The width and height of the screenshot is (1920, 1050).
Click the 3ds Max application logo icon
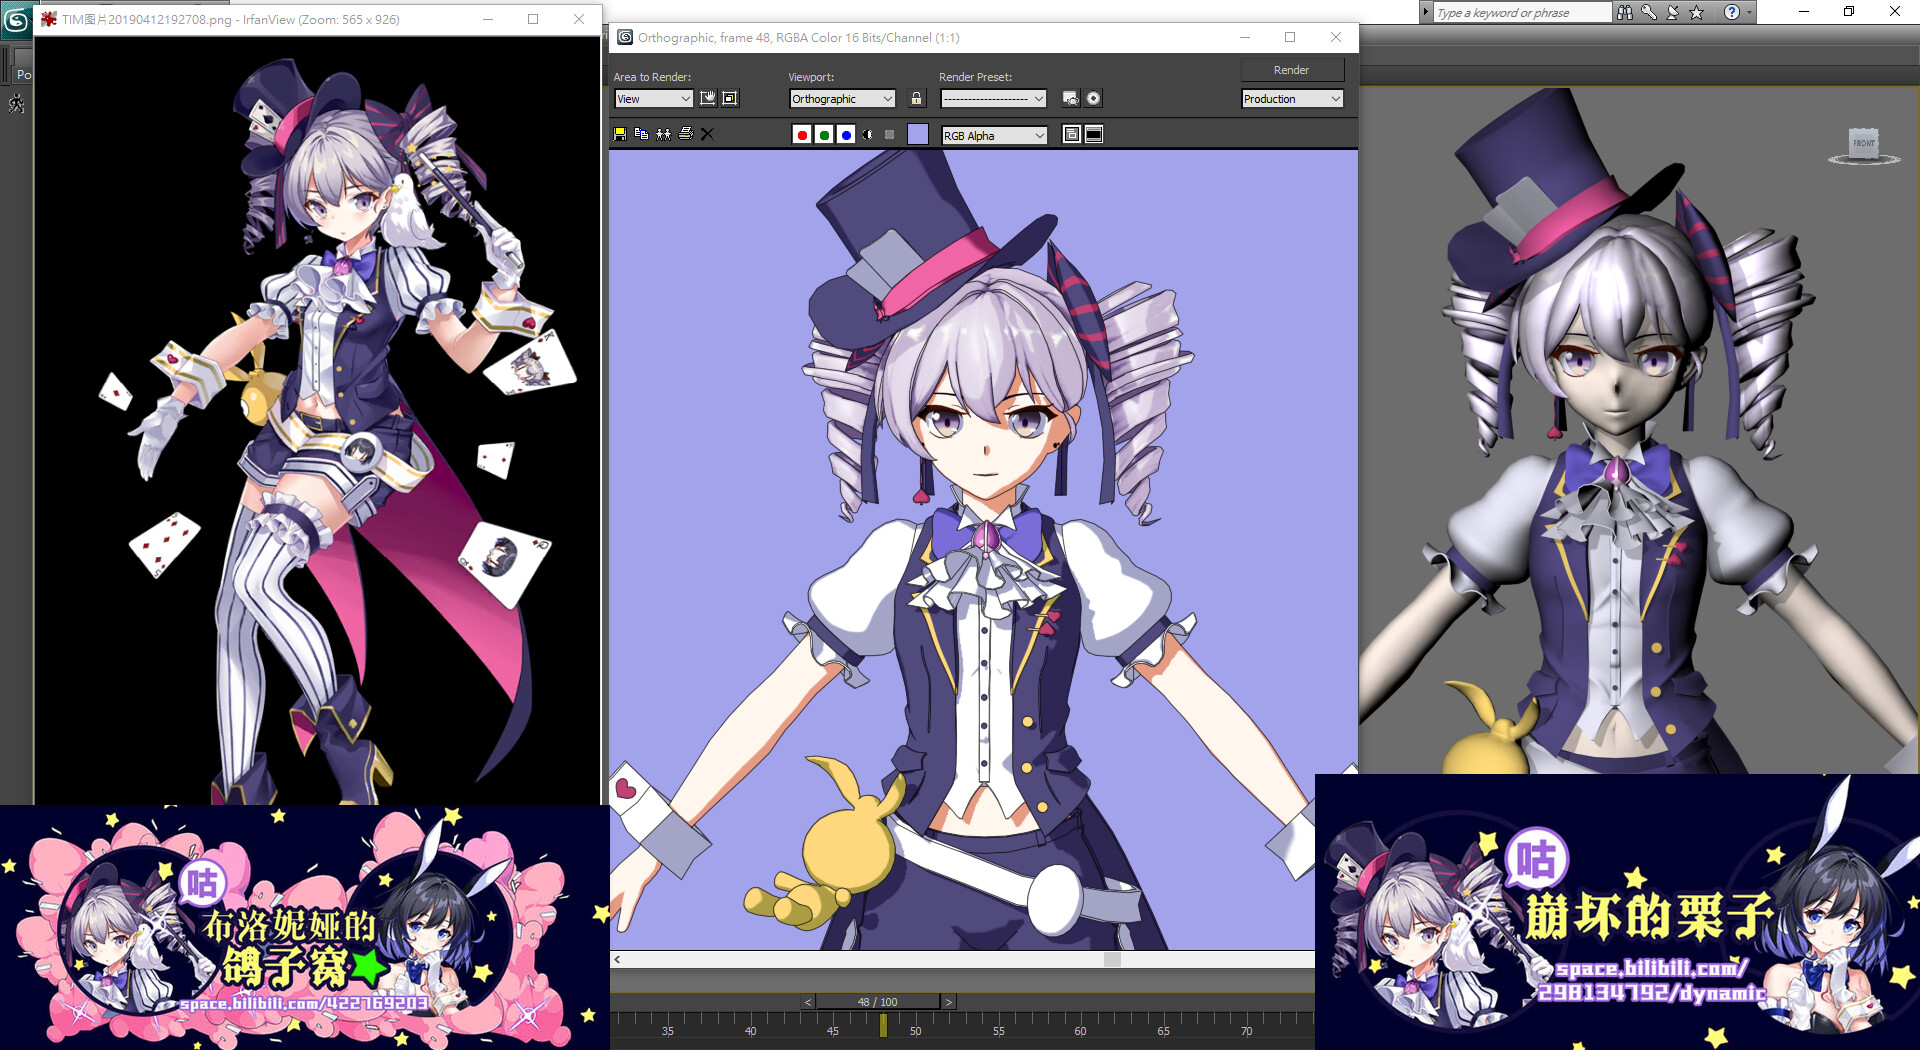point(16,19)
